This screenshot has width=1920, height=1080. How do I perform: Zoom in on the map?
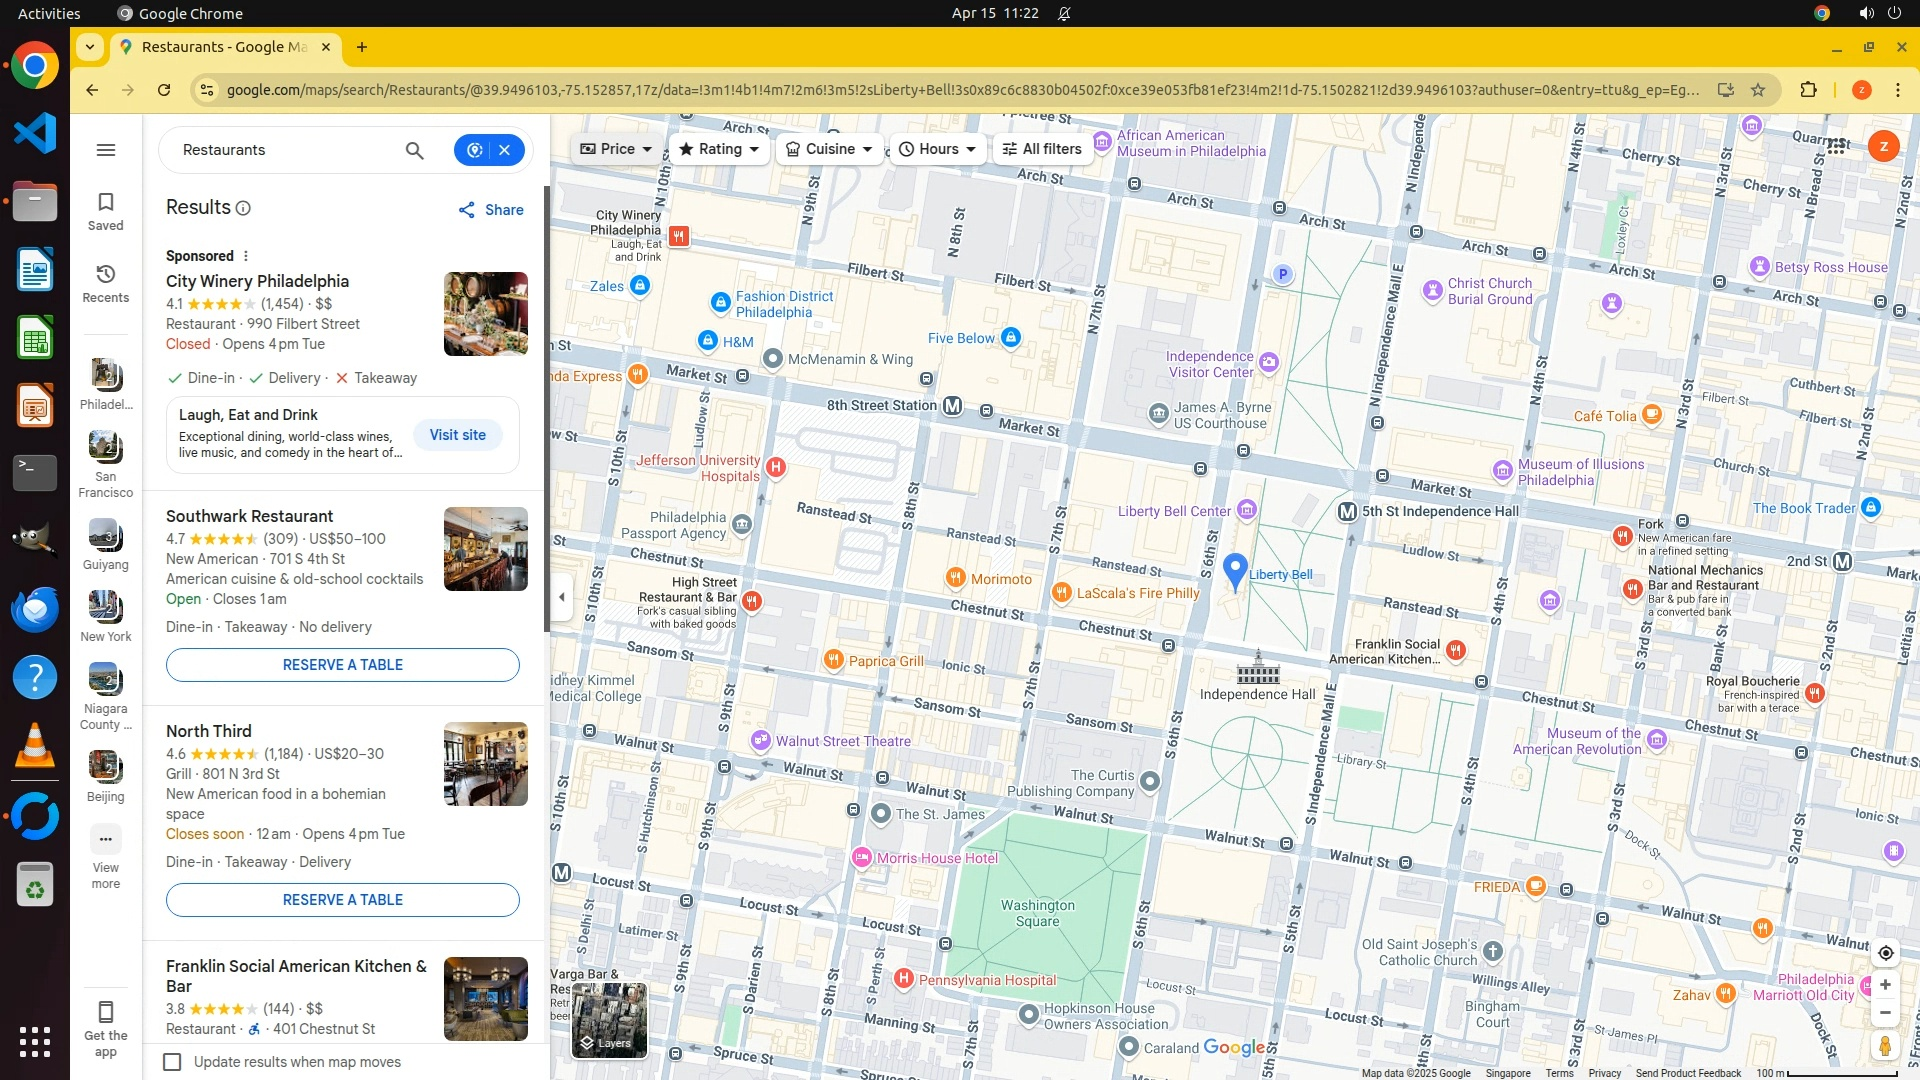coord(1885,985)
